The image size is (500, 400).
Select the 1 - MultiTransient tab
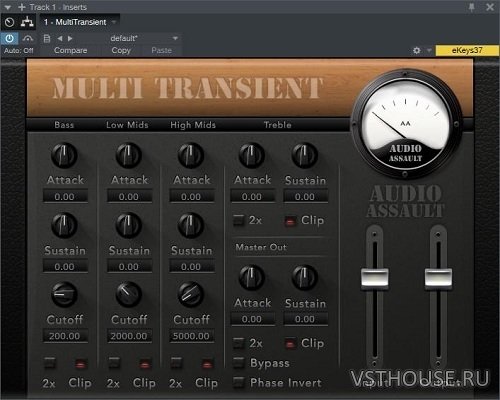pyautogui.click(x=75, y=22)
